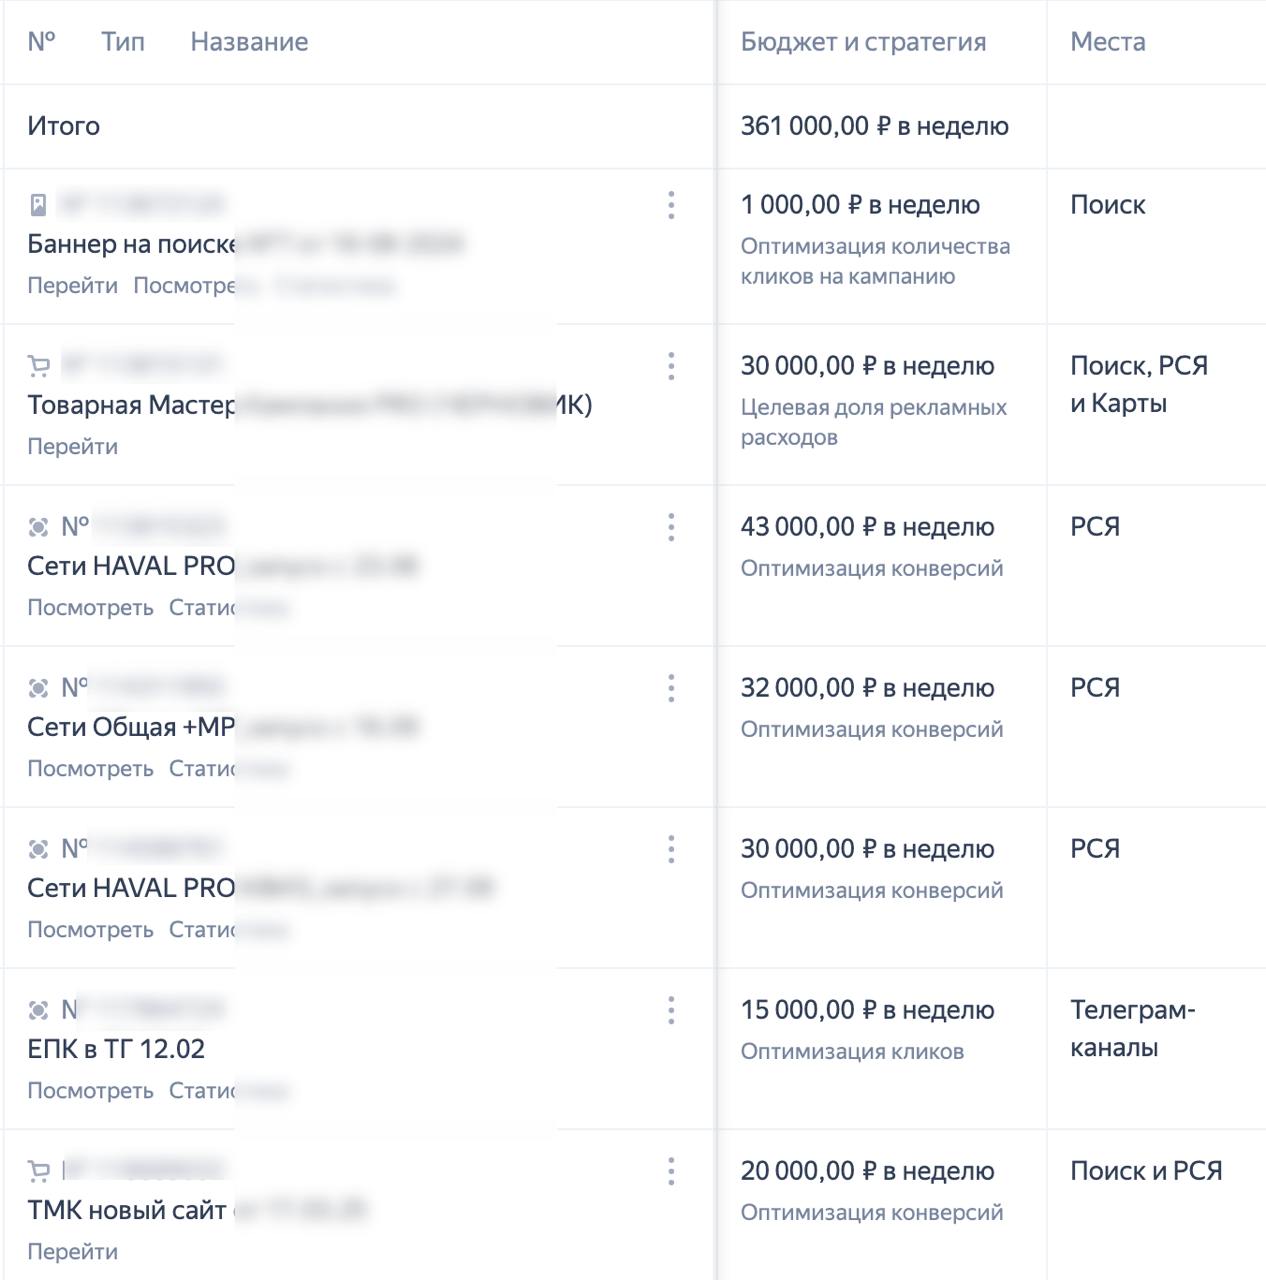Click Перейти link under Баннер на поиске
This screenshot has height=1280, width=1266.
pos(72,285)
